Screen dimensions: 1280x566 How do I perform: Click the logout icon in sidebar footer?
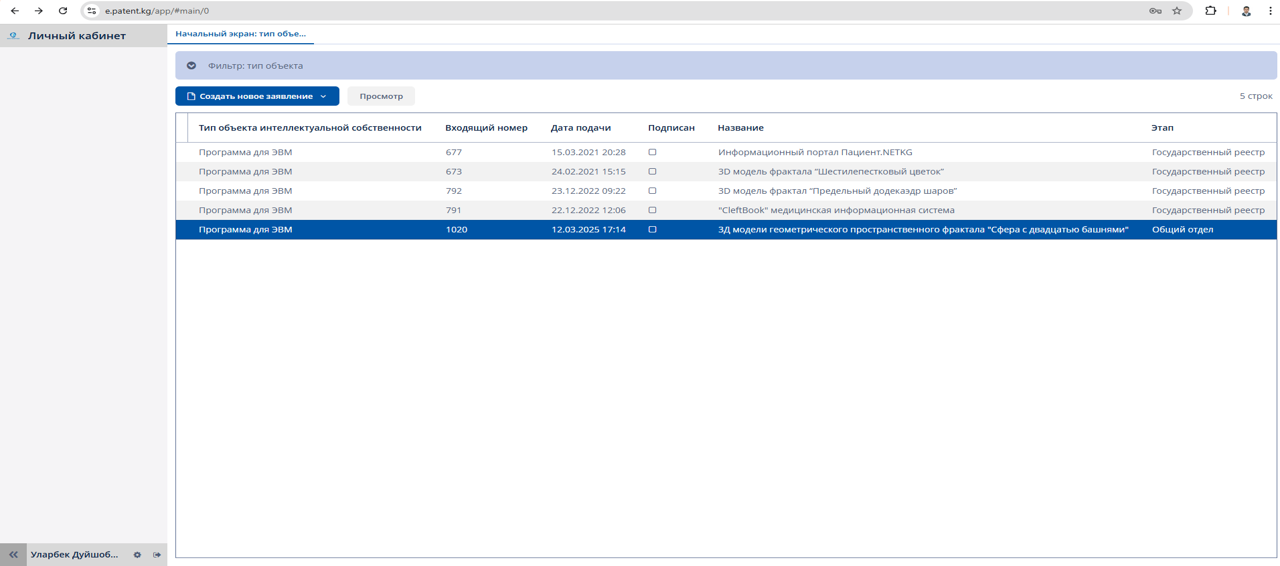157,555
